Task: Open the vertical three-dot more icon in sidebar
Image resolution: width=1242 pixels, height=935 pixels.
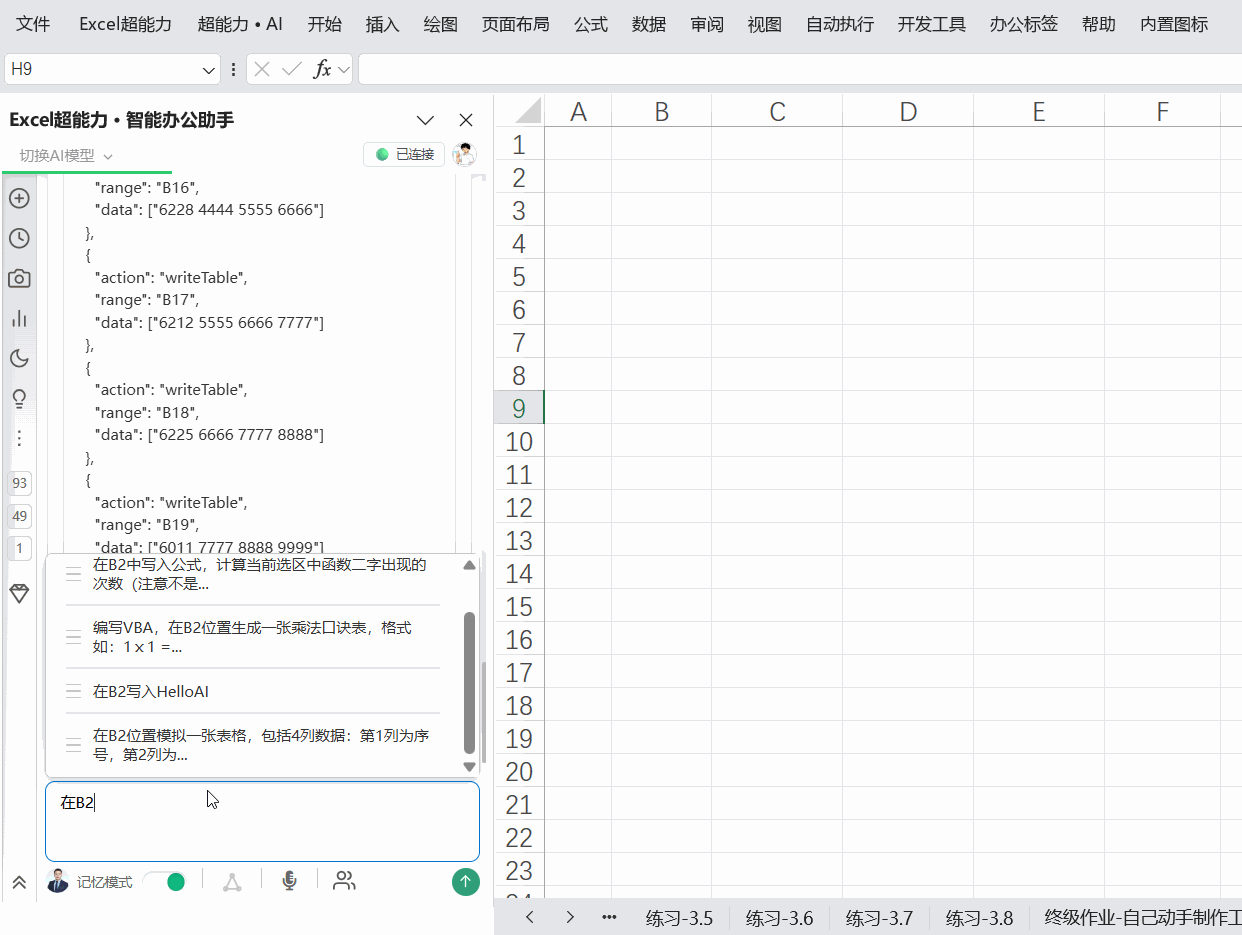Action: point(19,438)
